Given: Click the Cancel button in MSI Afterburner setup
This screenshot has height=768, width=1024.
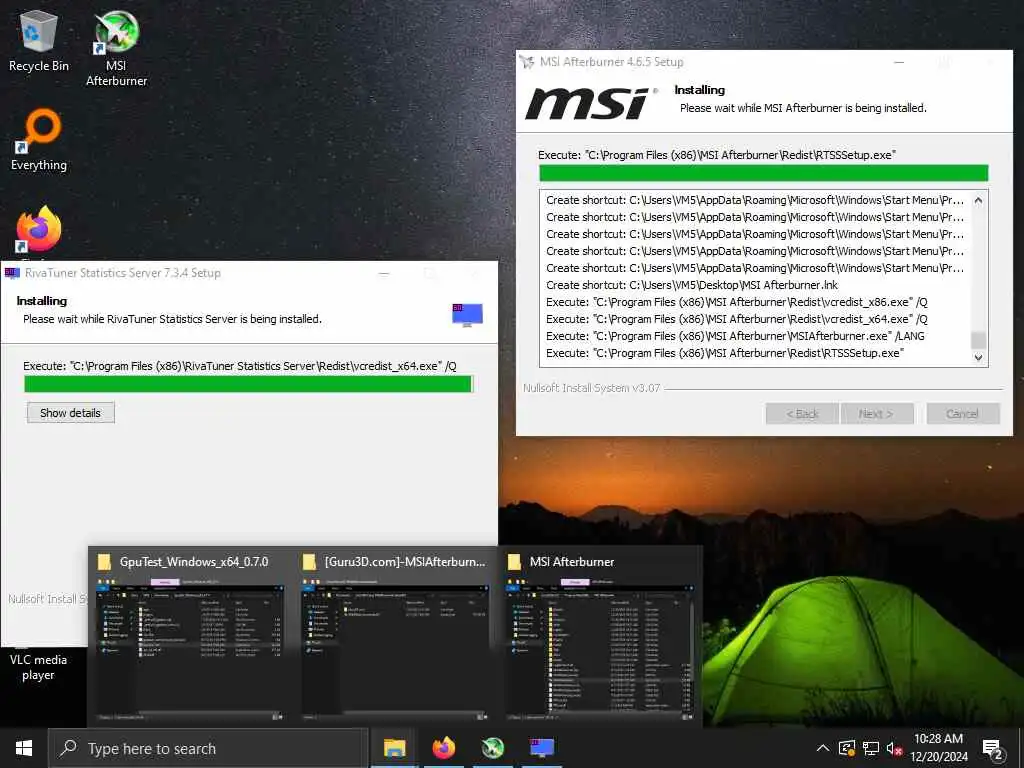Looking at the screenshot, I should coord(963,413).
